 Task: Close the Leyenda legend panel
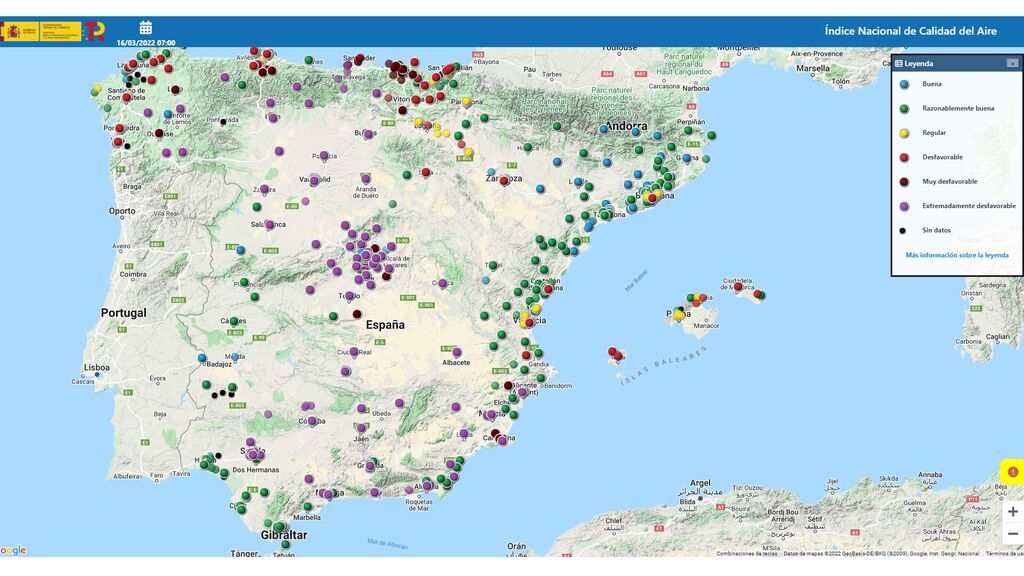point(1012,63)
